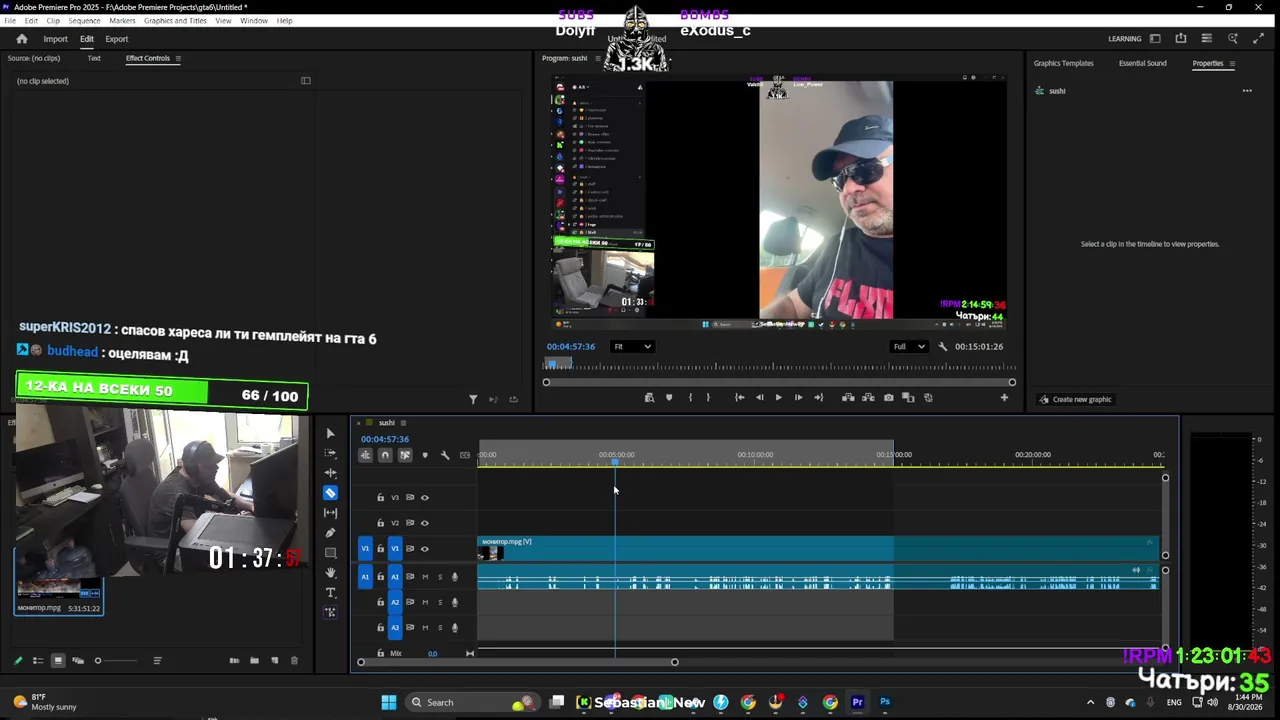Select the Track Select Forward tool
This screenshot has height=720, width=1280.
[x=331, y=453]
